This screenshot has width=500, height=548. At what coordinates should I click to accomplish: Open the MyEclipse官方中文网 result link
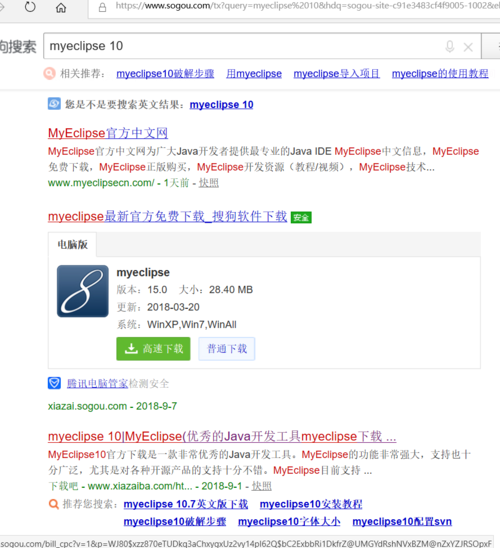108,133
